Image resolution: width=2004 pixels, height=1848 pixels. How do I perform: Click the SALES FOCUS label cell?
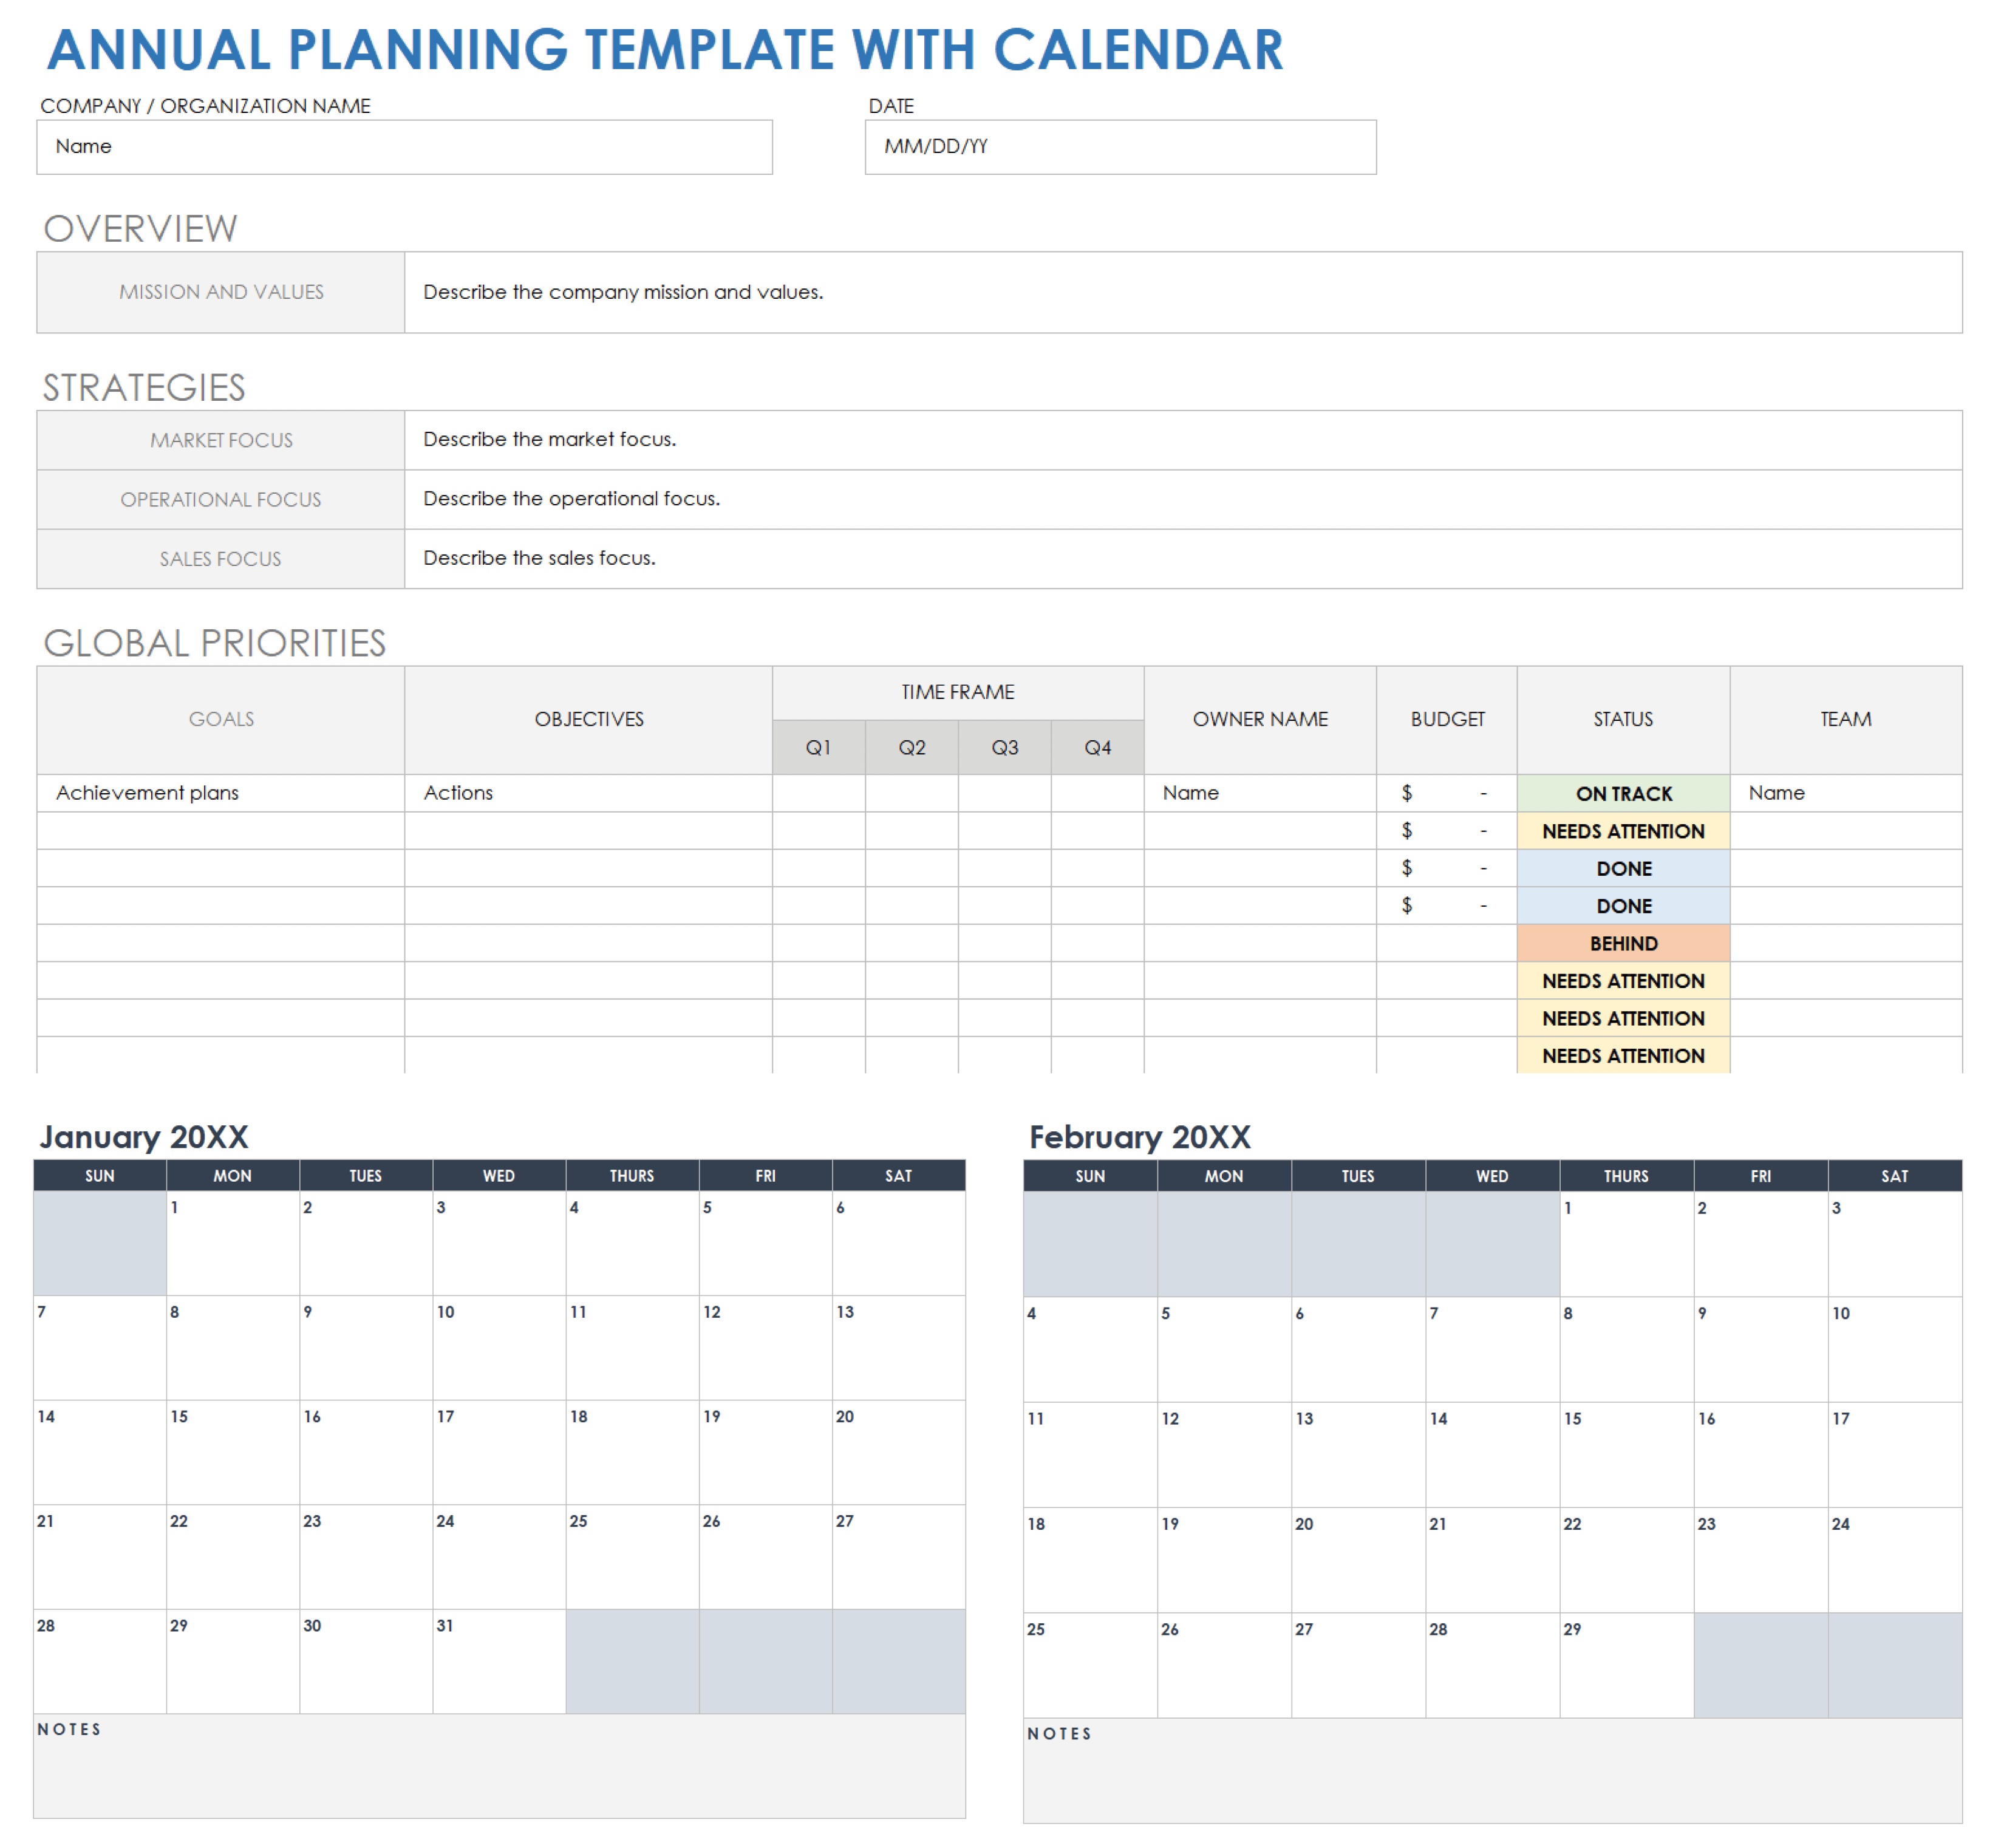pyautogui.click(x=221, y=558)
